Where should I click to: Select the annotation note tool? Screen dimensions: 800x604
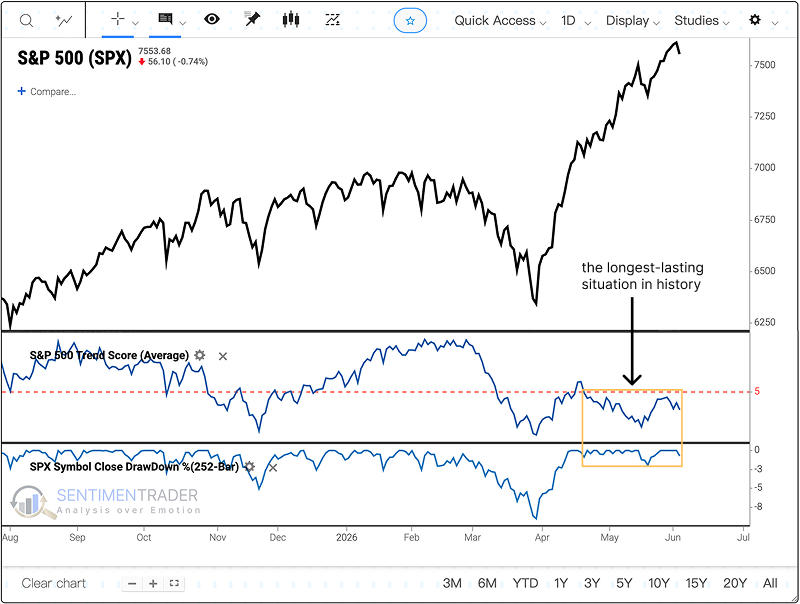point(165,19)
